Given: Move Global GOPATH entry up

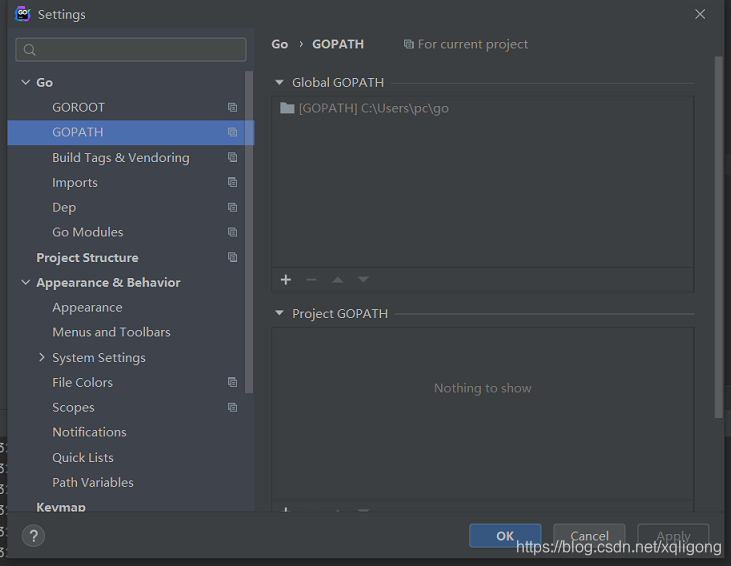Looking at the screenshot, I should [338, 280].
